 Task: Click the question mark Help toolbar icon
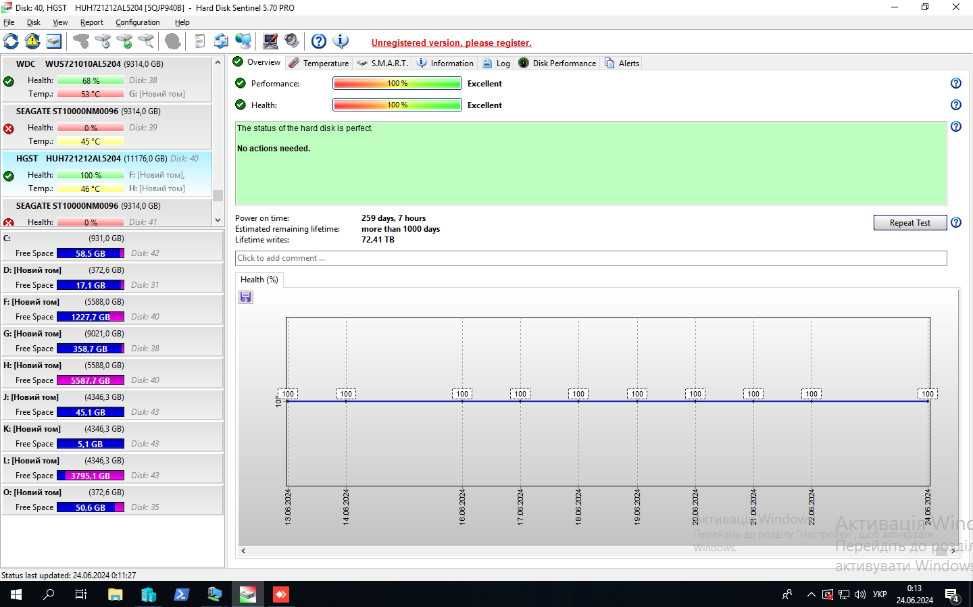tap(319, 42)
